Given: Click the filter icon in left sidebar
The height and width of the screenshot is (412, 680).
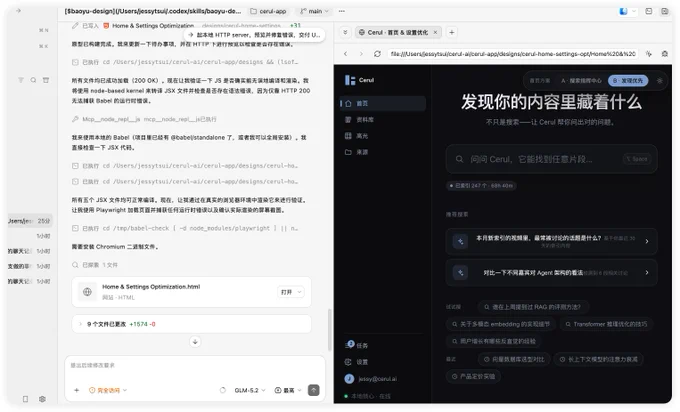Looking at the screenshot, I should point(20,80).
